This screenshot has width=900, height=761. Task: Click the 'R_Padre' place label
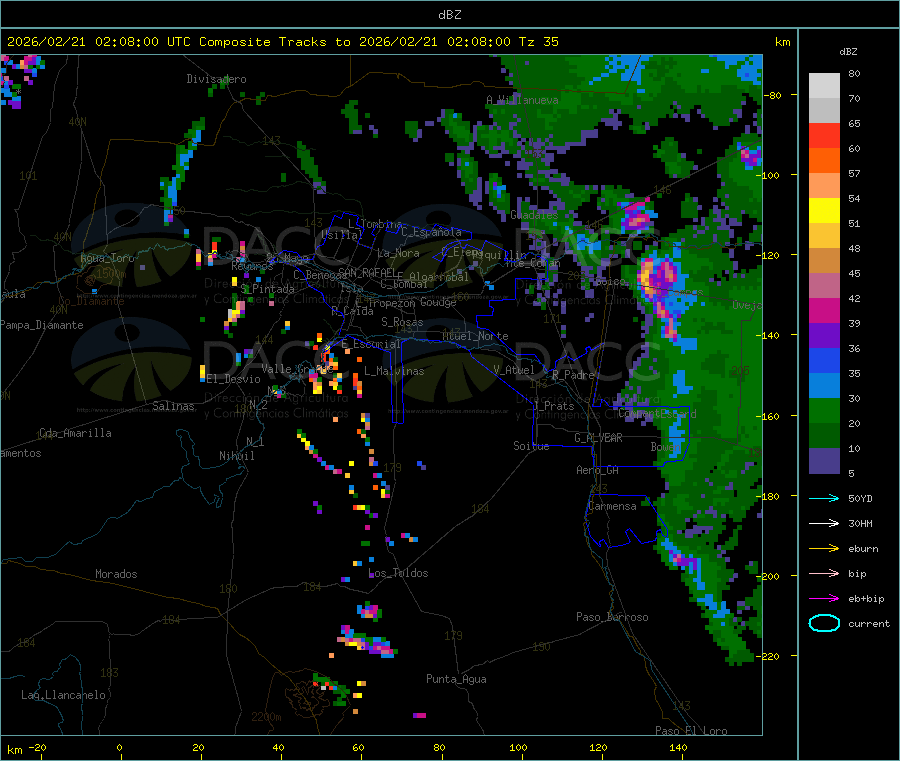click(x=573, y=375)
